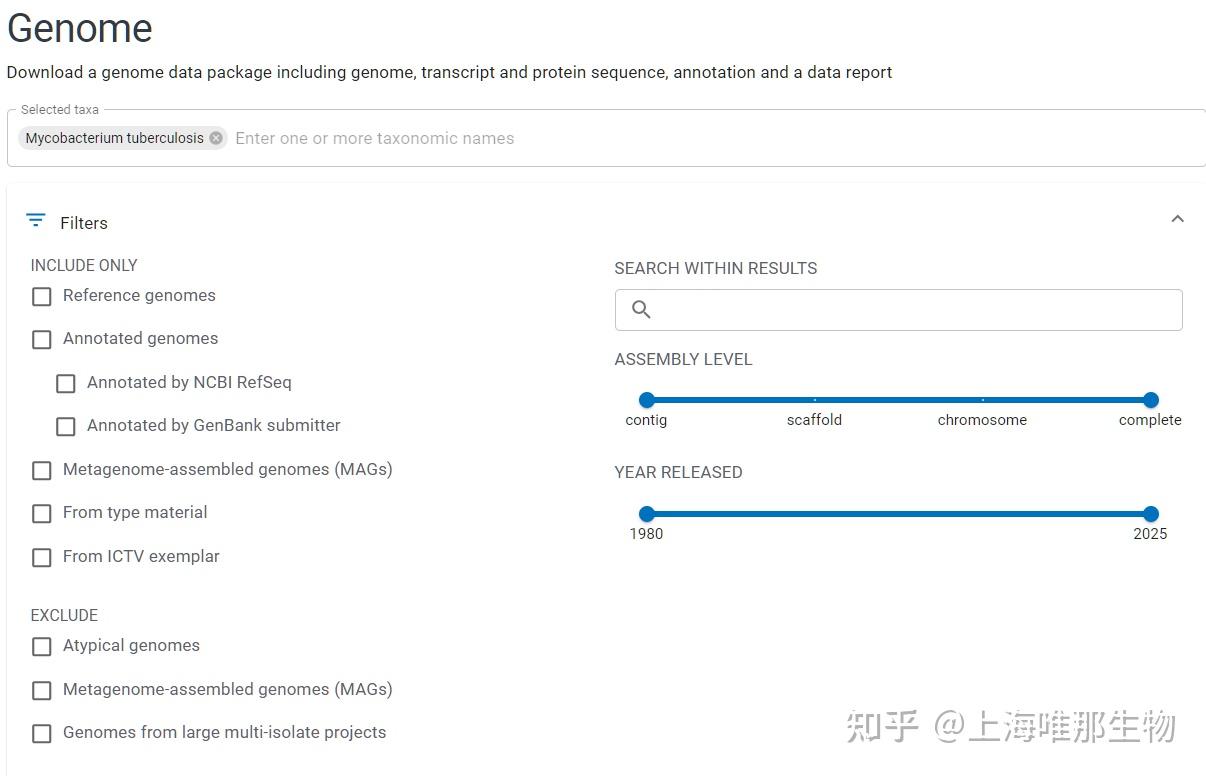
Task: Click the Search Within Results input box
Action: click(x=898, y=309)
